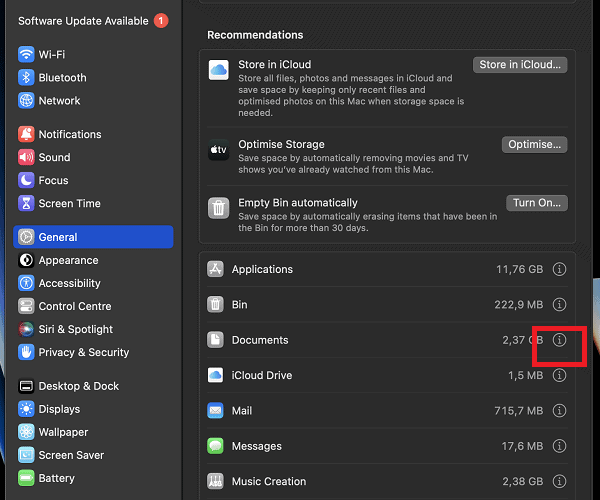
Task: Select Network in the sidebar
Action: [x=59, y=100]
